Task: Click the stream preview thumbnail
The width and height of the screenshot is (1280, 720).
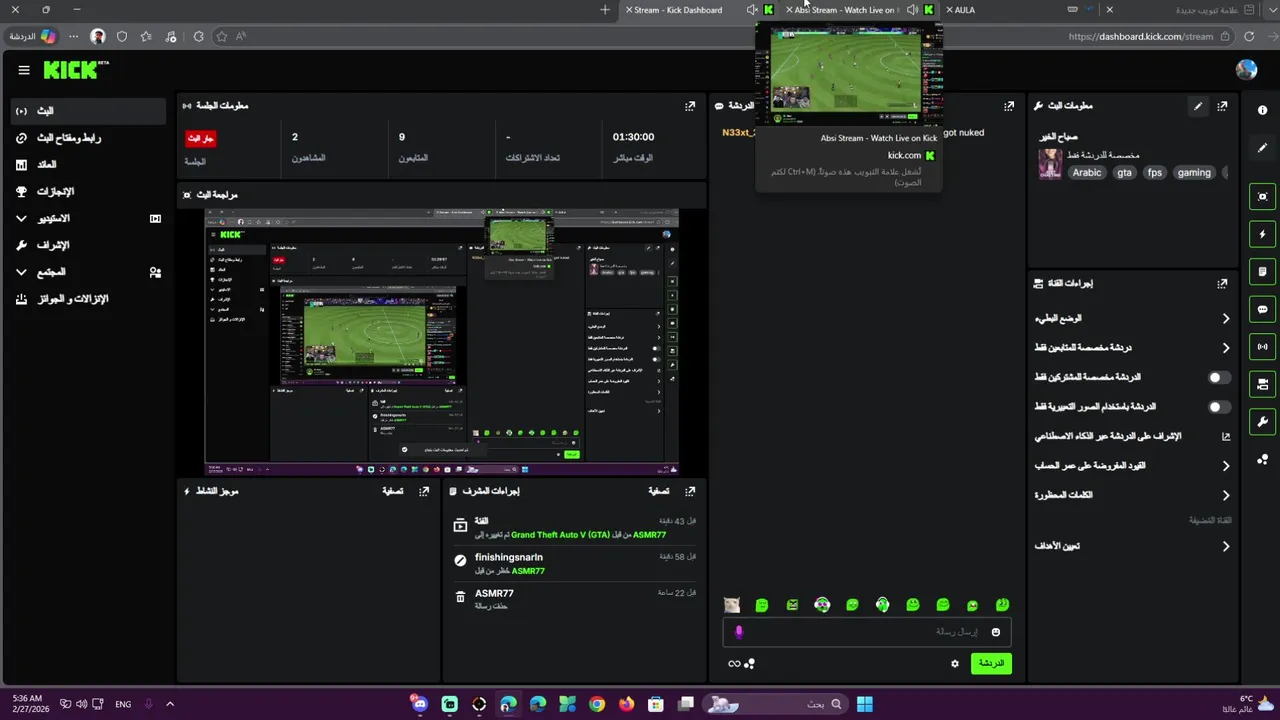Action: point(442,341)
